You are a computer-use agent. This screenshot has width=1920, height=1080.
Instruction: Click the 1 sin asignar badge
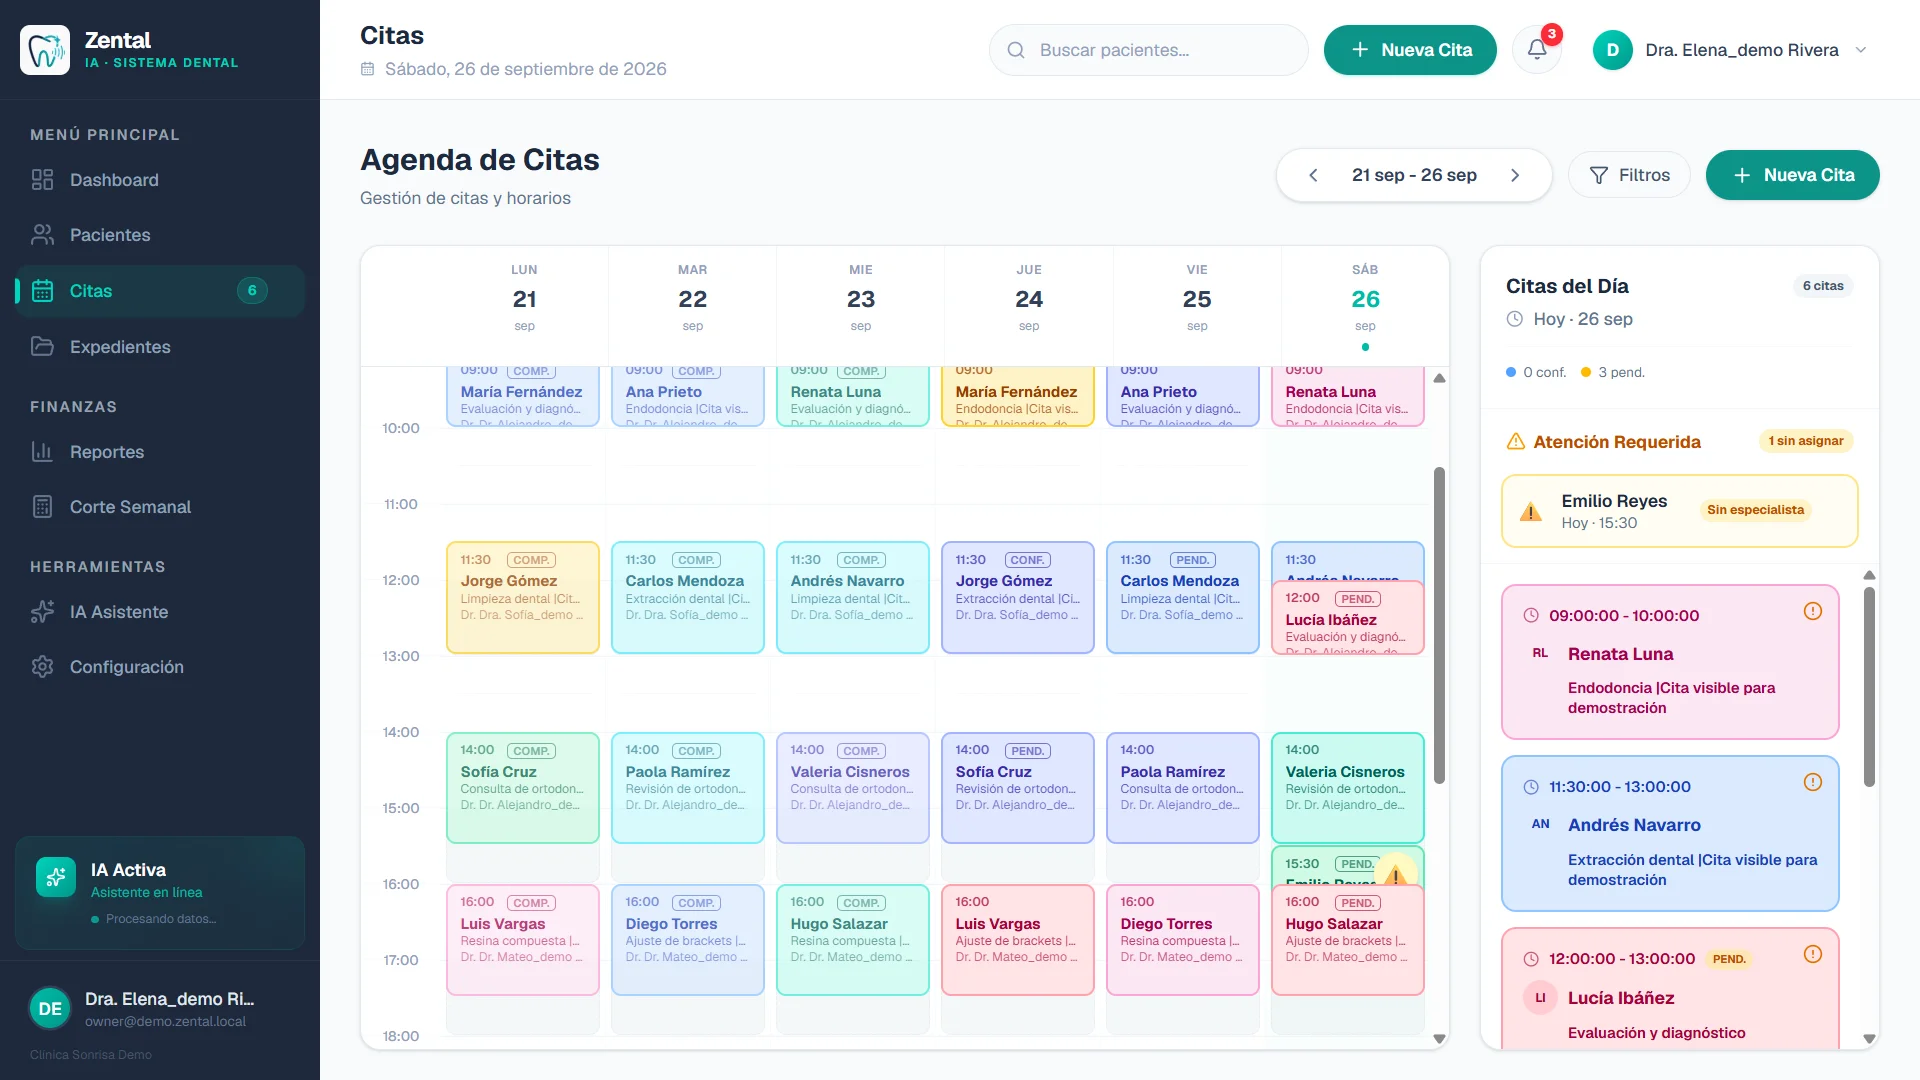tap(1805, 441)
